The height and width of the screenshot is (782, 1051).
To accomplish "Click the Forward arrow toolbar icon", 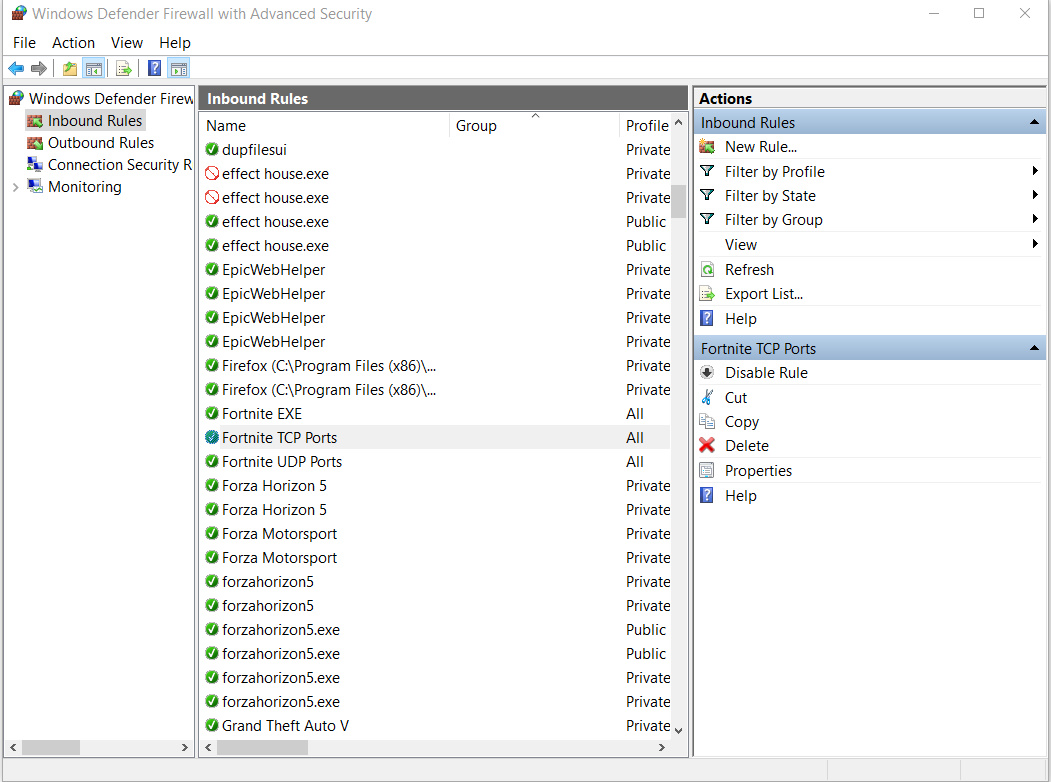I will tap(39, 68).
